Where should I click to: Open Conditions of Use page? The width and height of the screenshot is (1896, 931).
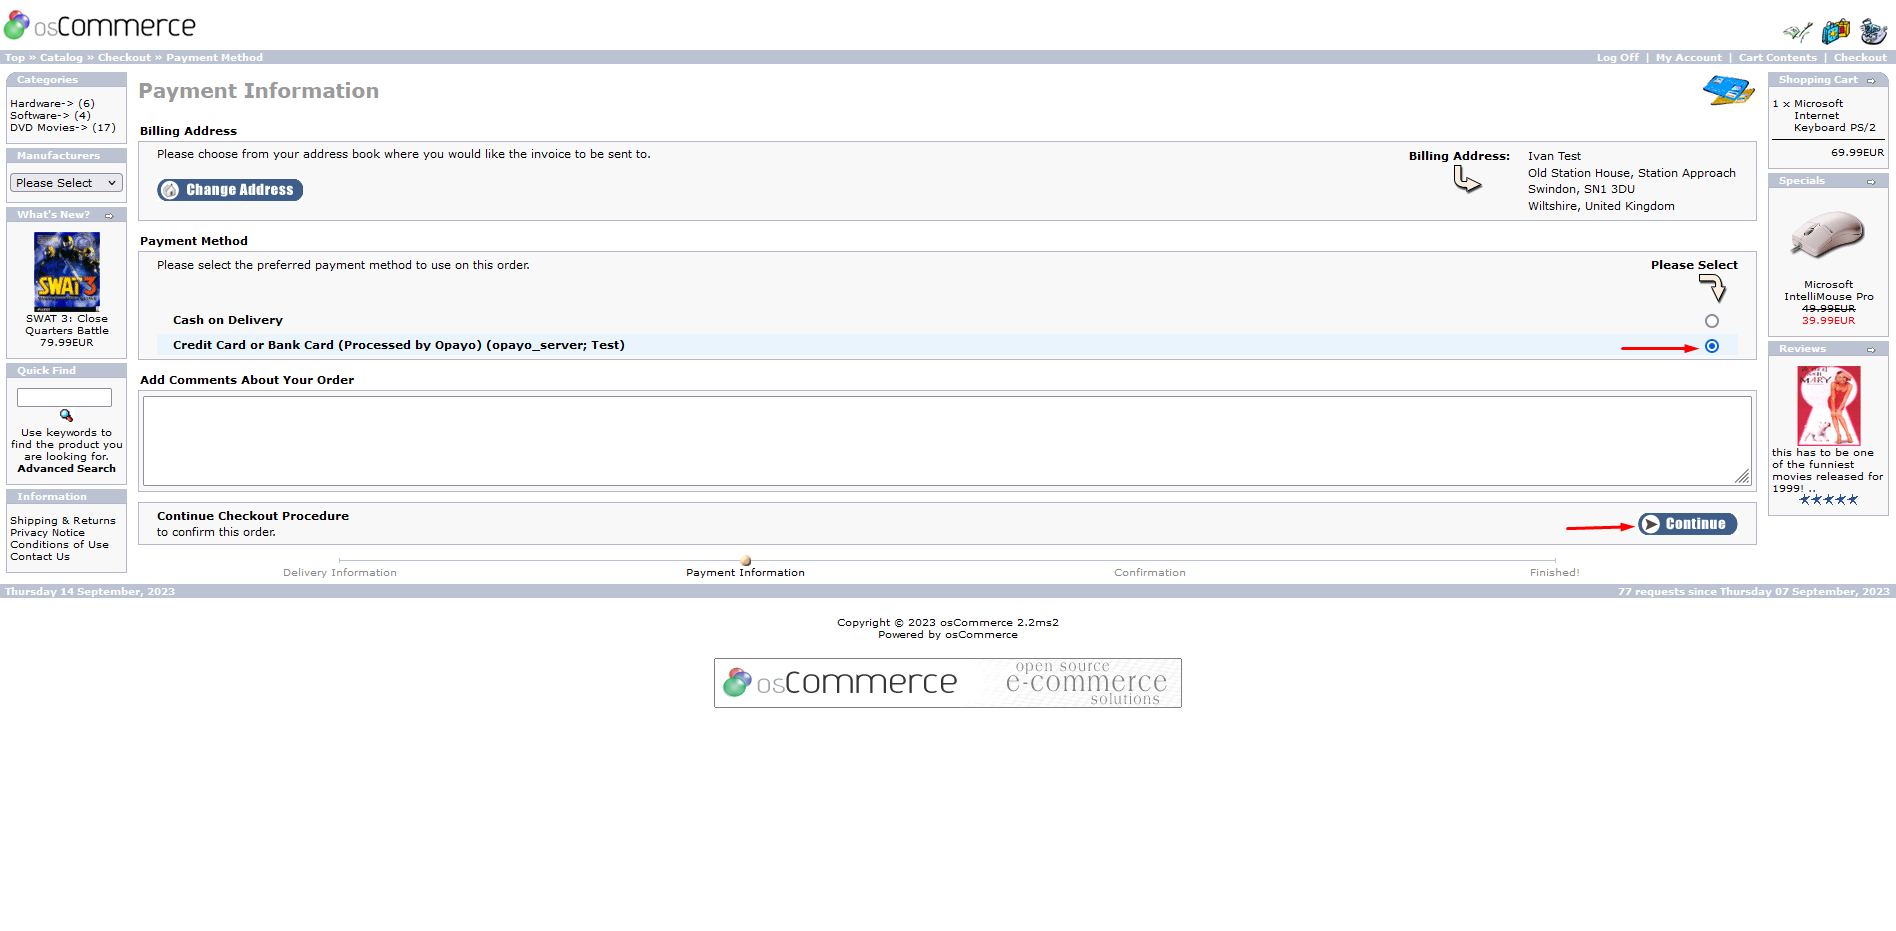coord(60,545)
